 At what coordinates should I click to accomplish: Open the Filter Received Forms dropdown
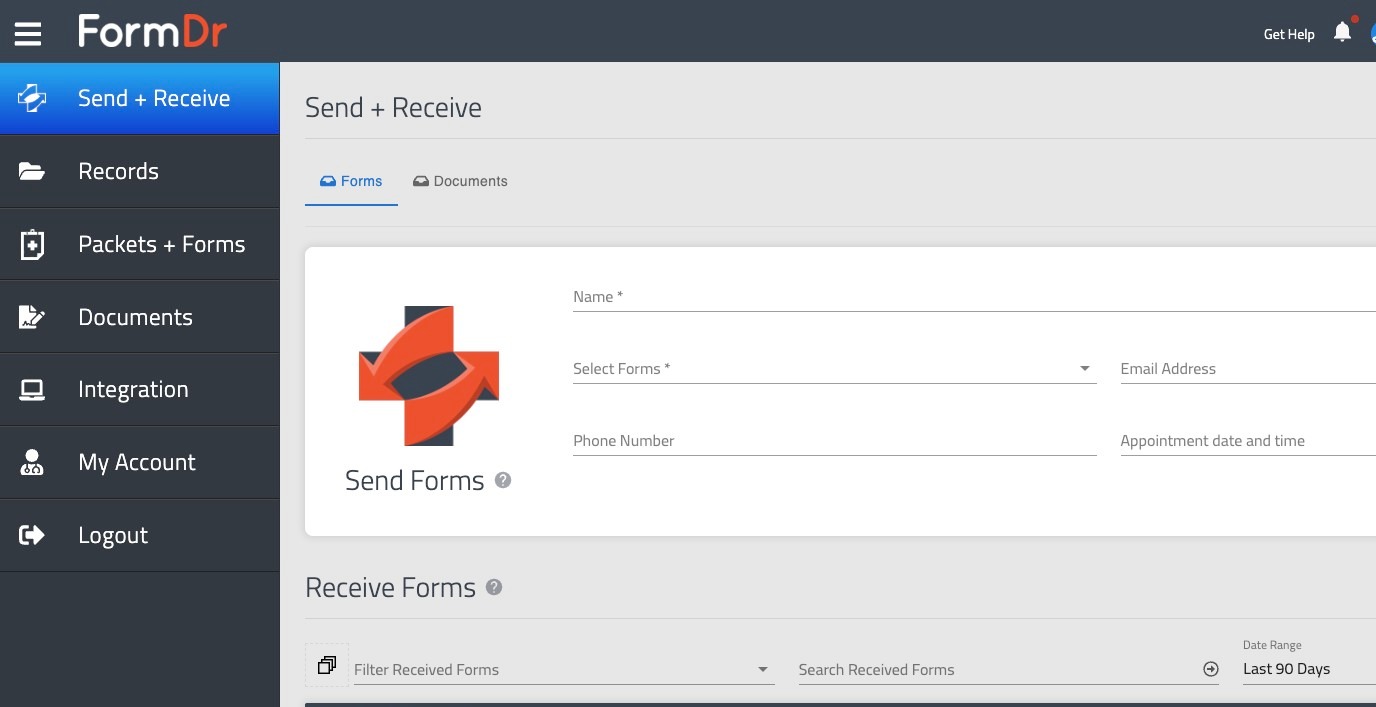[x=564, y=670]
